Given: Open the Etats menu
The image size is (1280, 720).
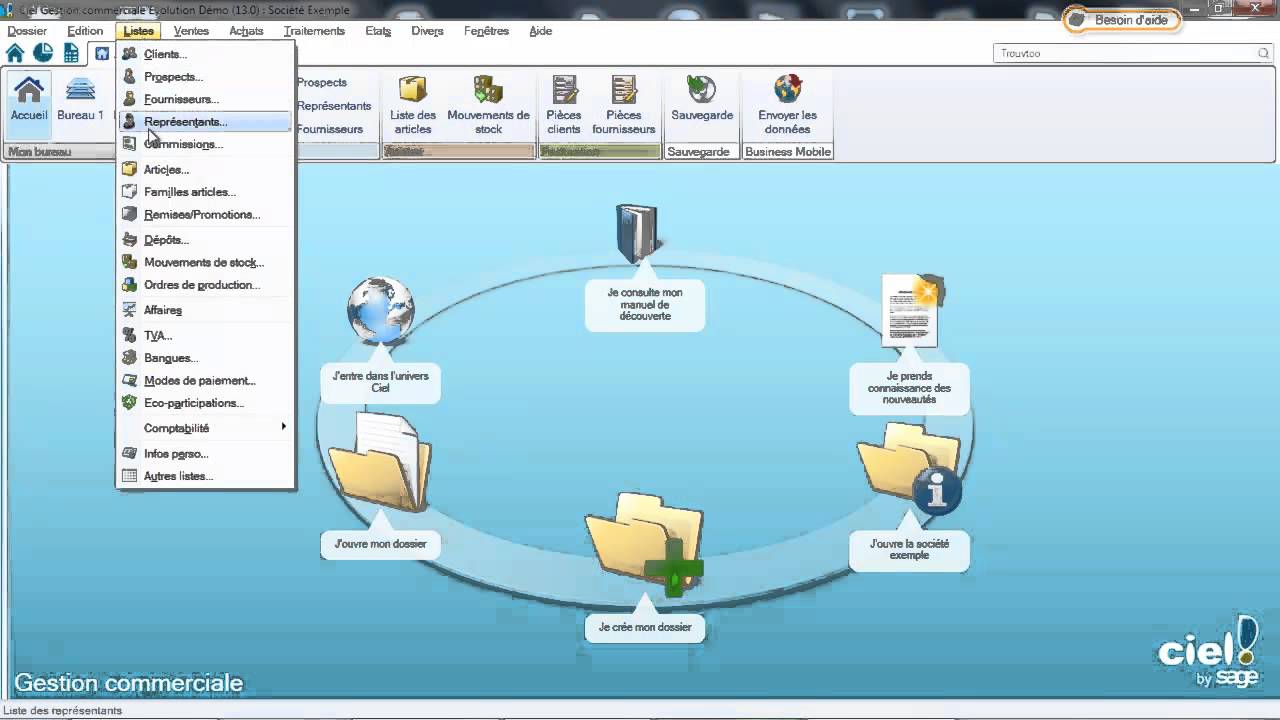Looking at the screenshot, I should [378, 31].
